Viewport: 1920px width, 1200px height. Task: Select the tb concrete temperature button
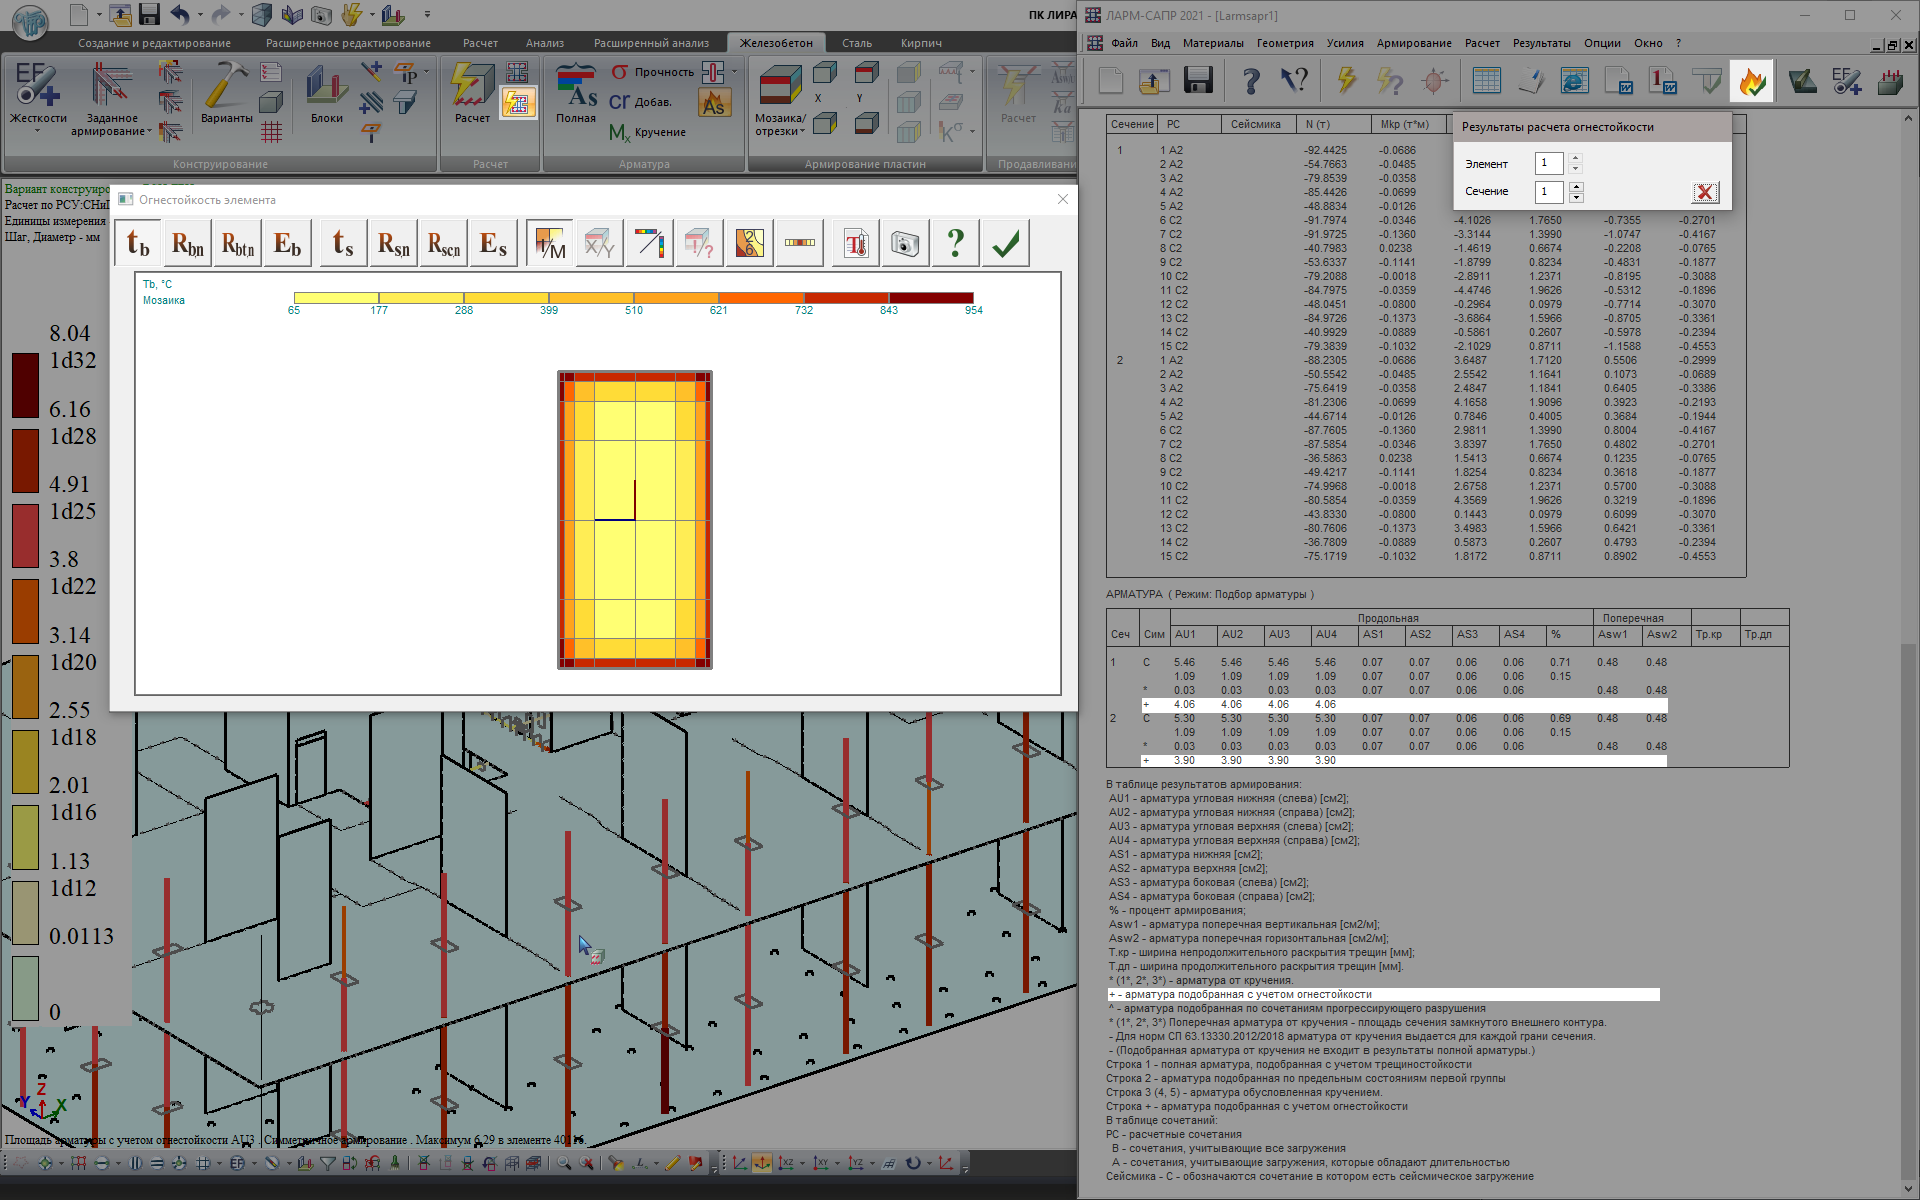tap(138, 244)
